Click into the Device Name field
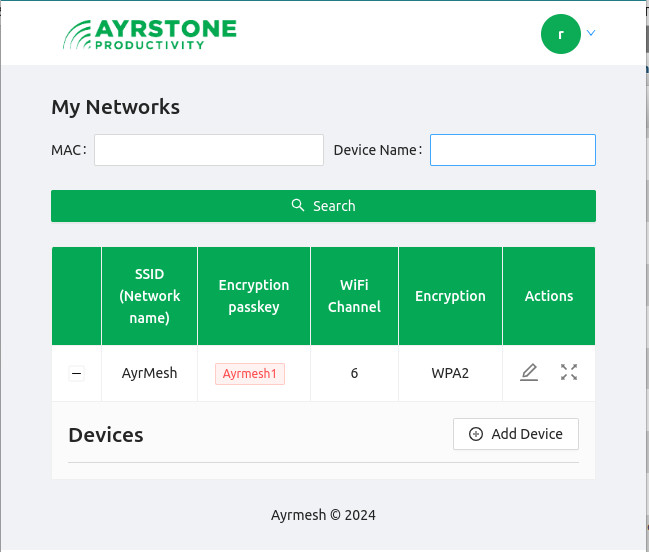 pyautogui.click(x=512, y=150)
